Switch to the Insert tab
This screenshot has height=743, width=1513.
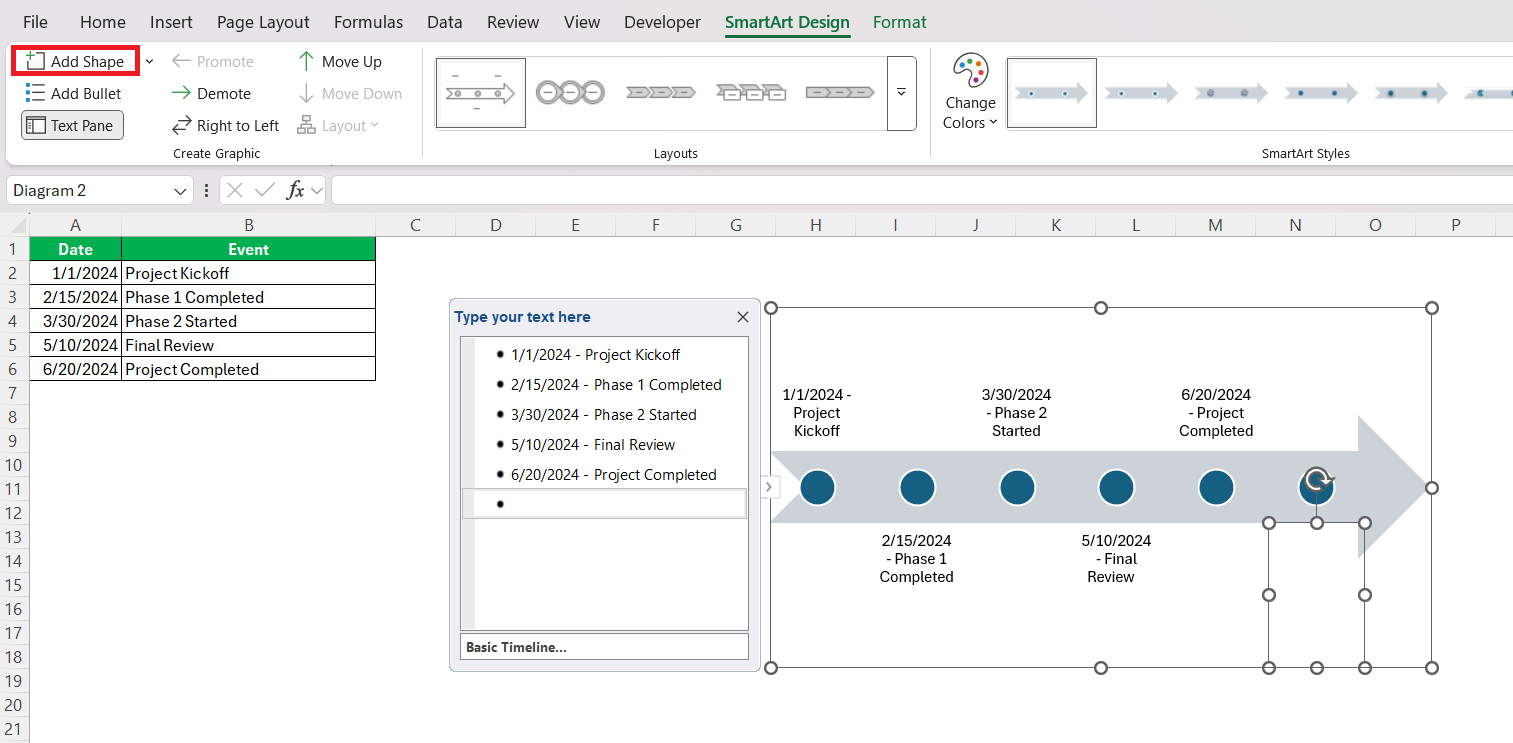coord(171,22)
